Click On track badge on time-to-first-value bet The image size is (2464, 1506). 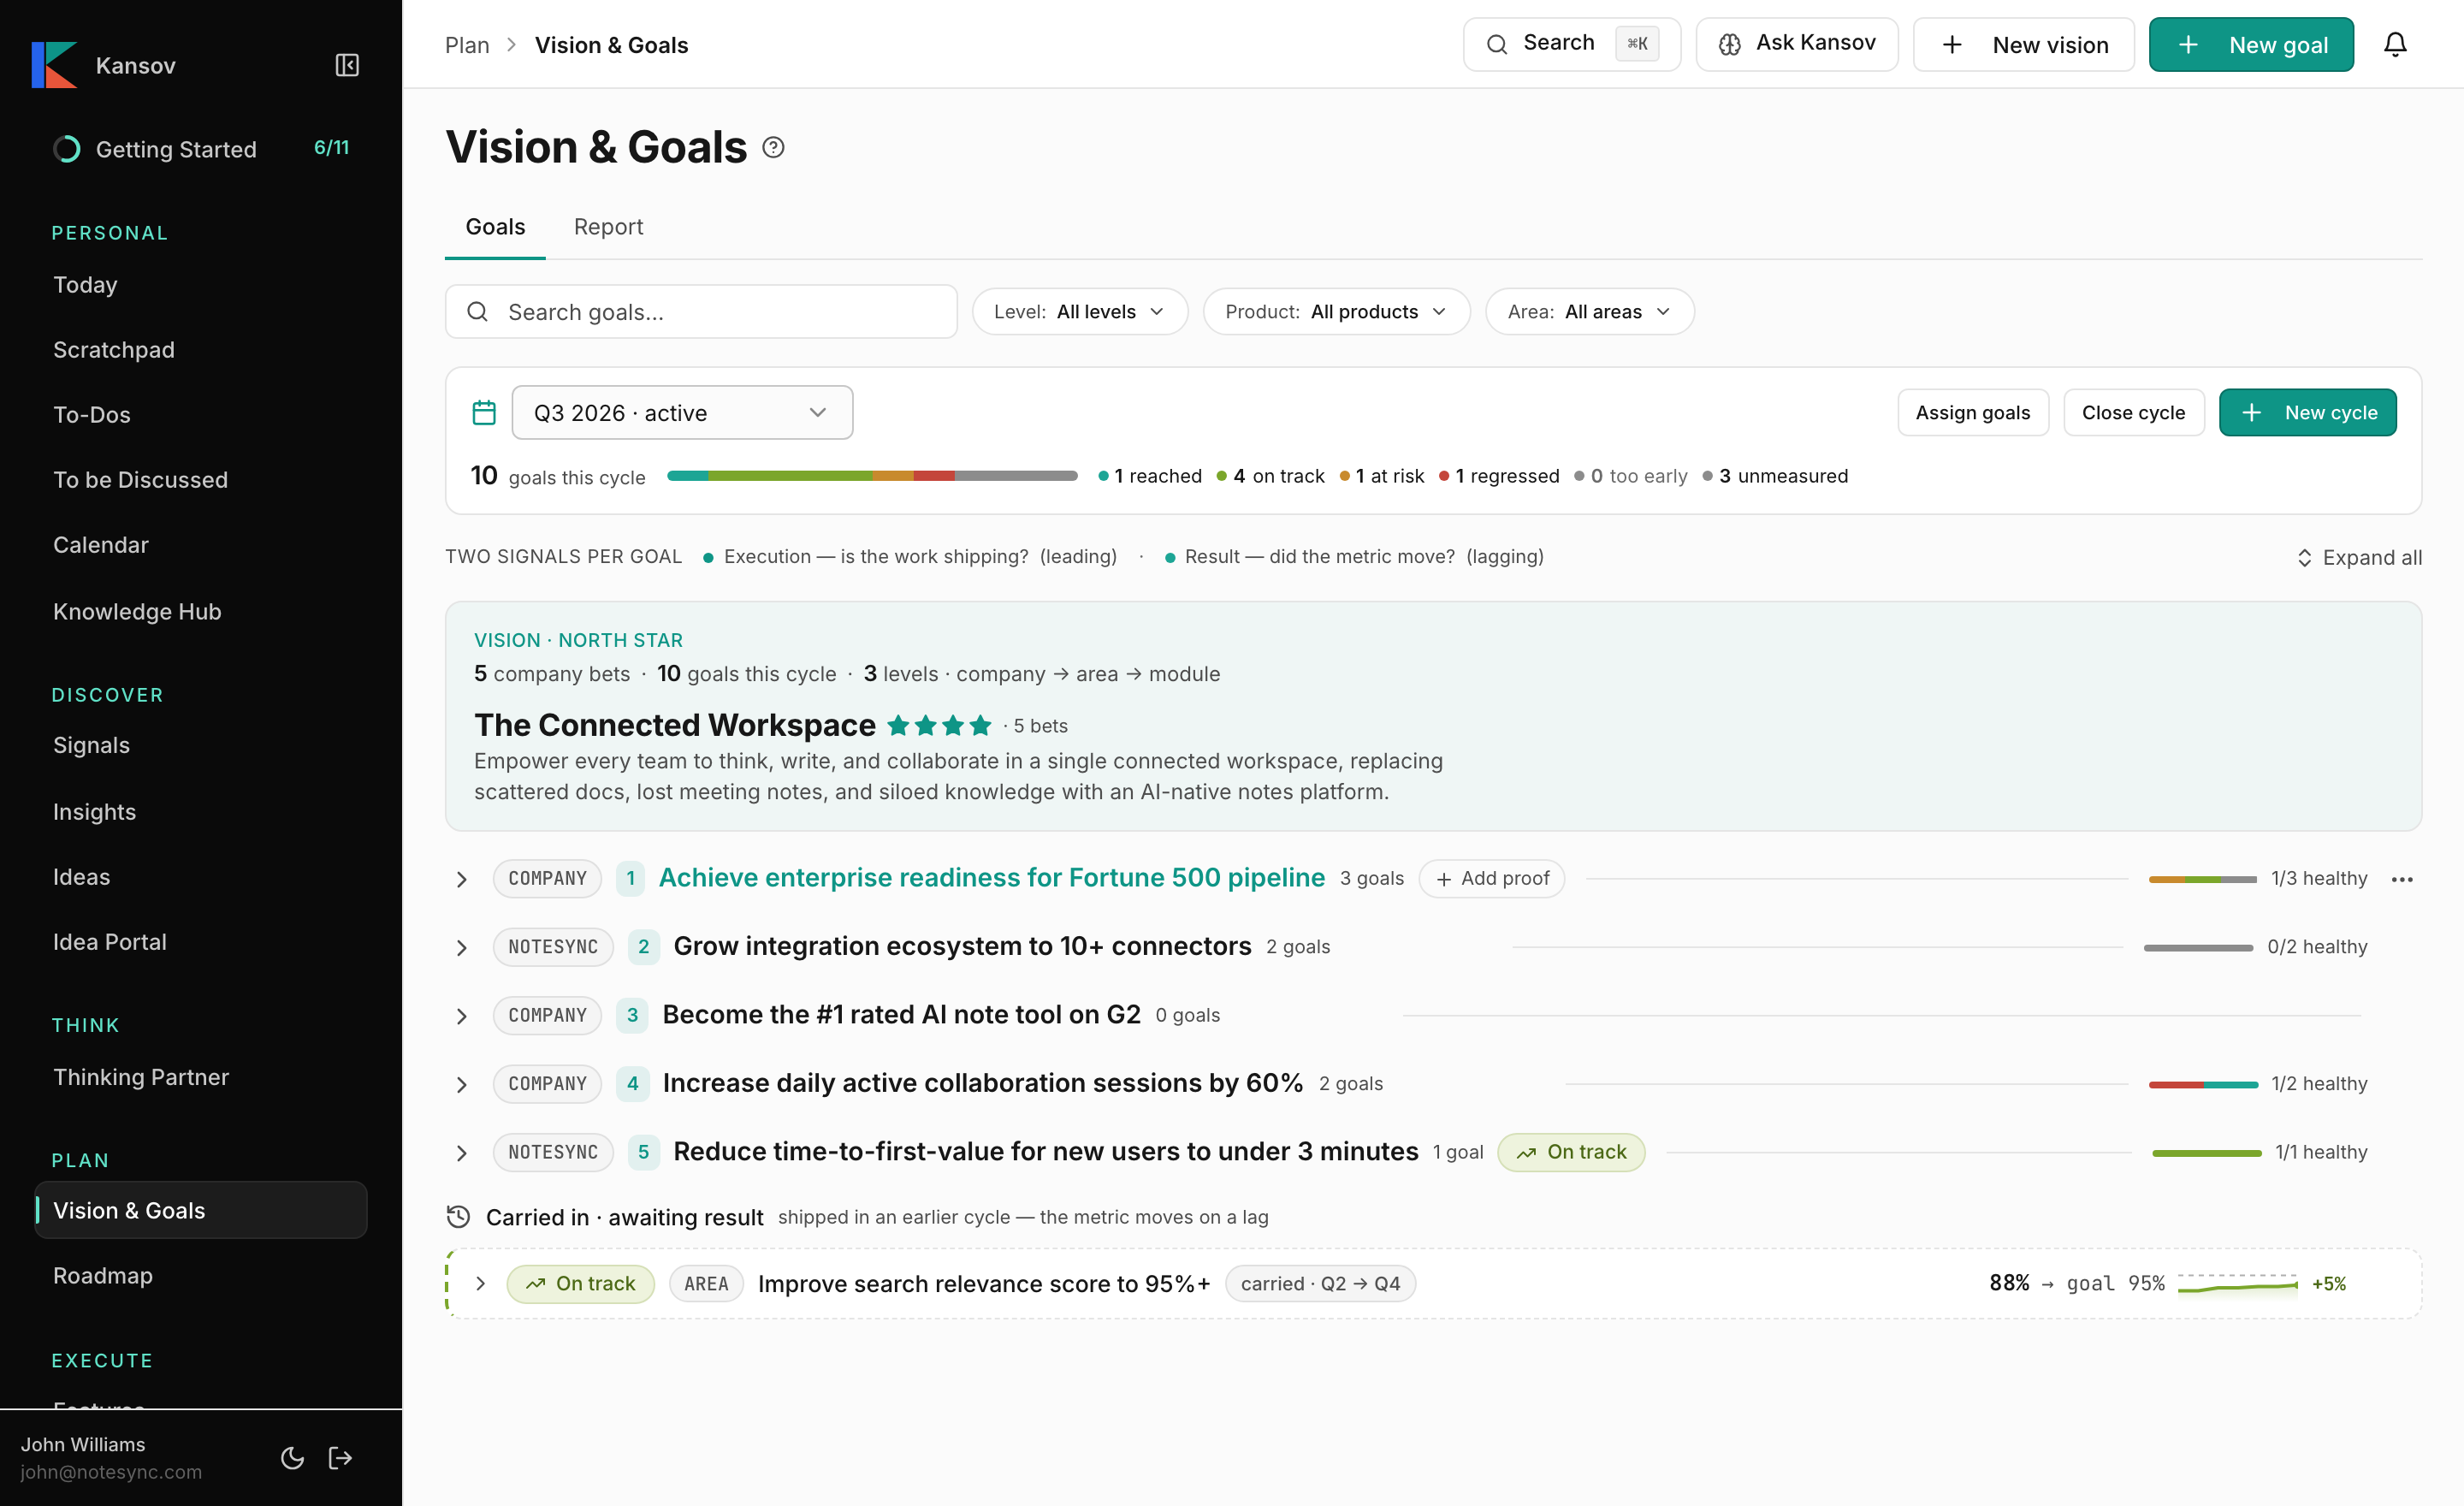1571,1153
